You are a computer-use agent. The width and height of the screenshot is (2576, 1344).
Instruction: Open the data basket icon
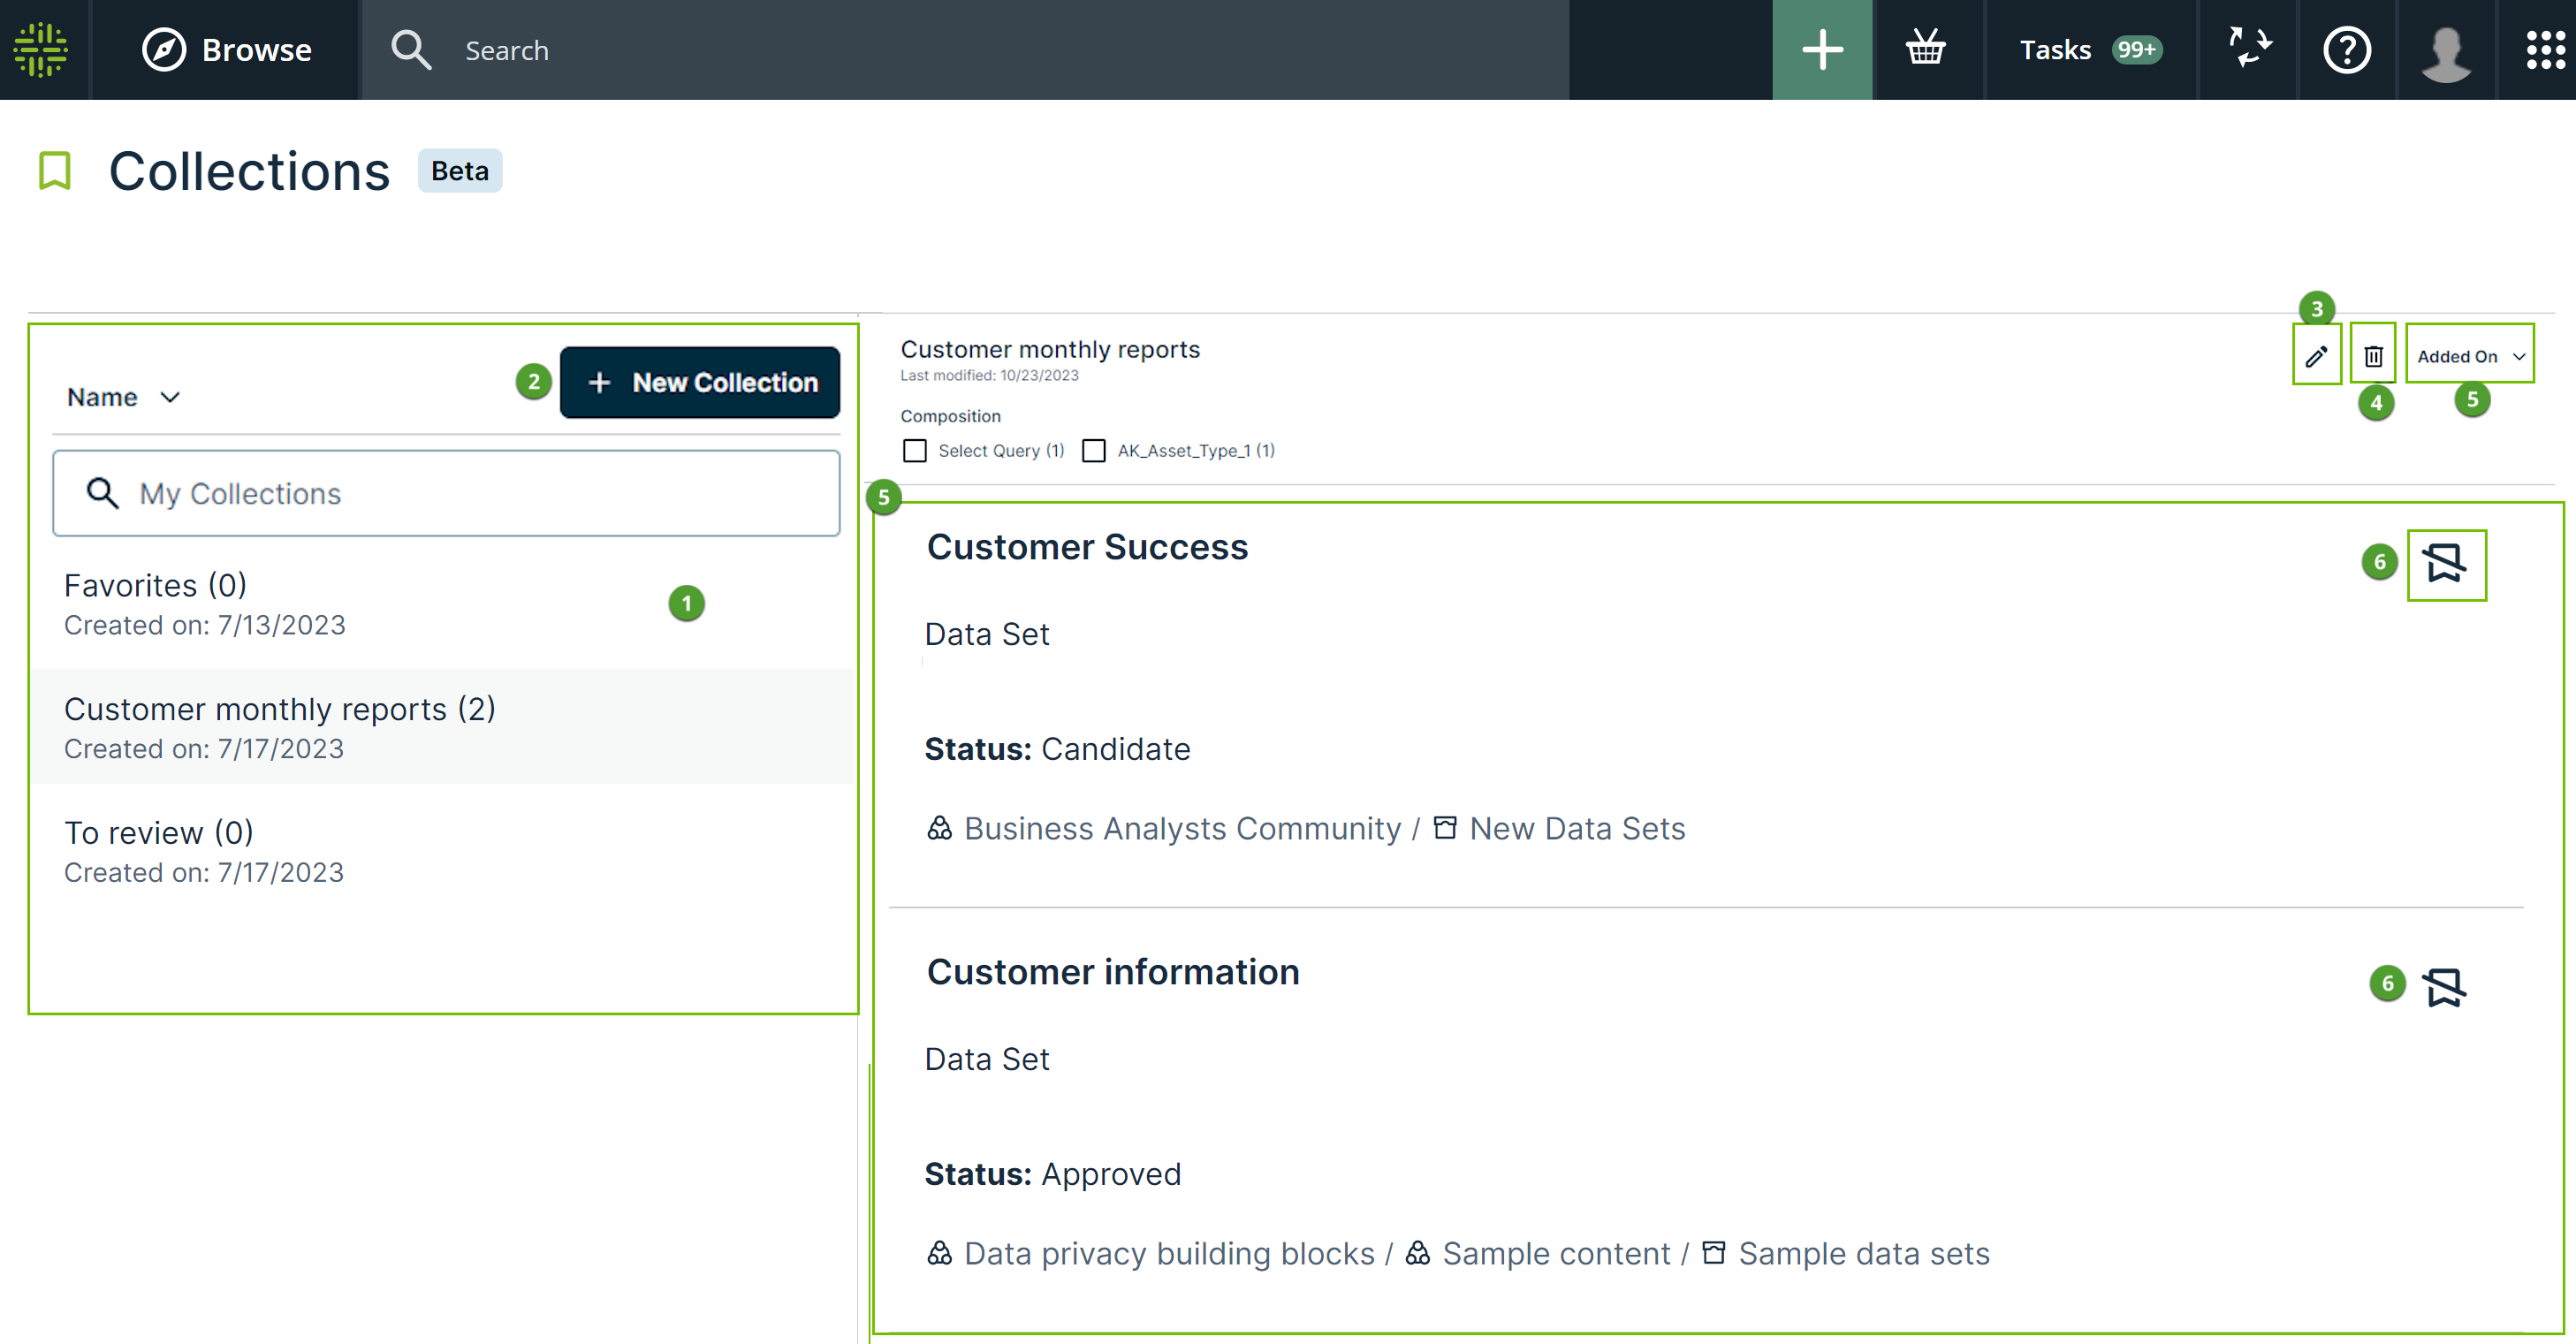pos(1924,49)
